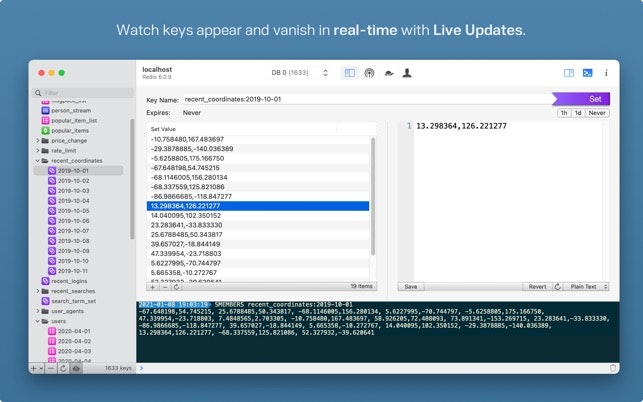The width and height of the screenshot is (643, 402).
Task: Select member 5.665358,-10.272767
Action: pos(258,273)
